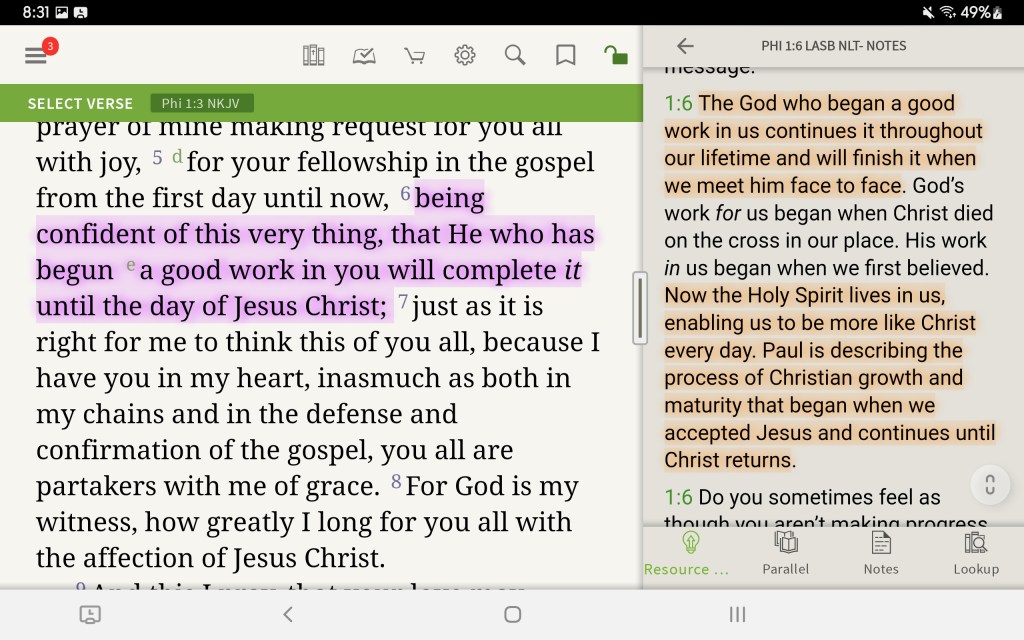Open the Library bookshelf icon
Image resolution: width=1024 pixels, height=640 pixels.
click(314, 55)
